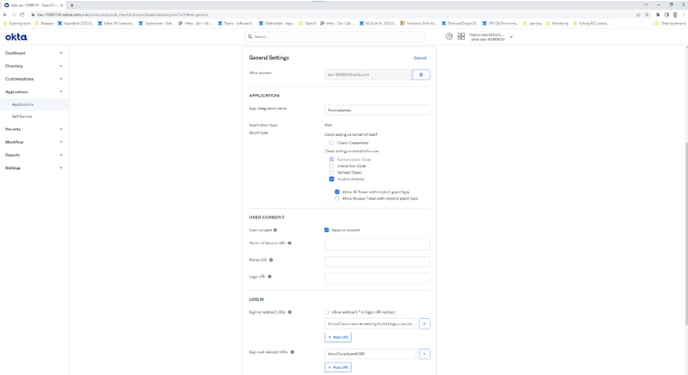Click the App integration name field
Viewport: 688px width, 375px height.
pos(377,110)
